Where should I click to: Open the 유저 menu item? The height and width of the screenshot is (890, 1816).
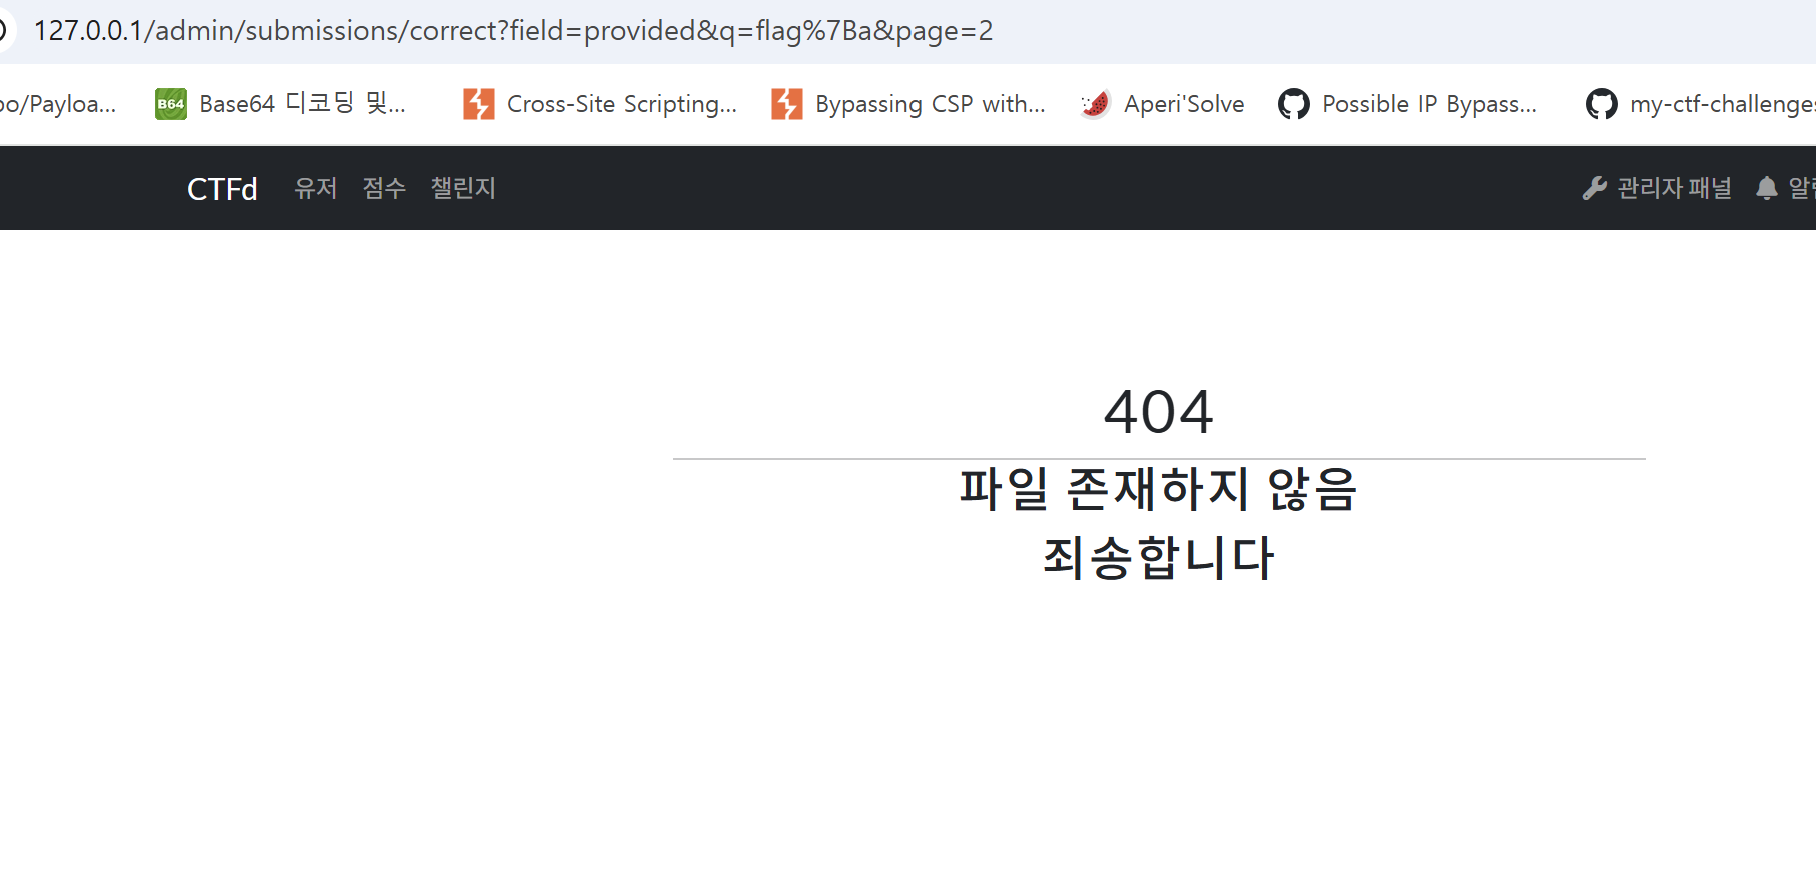click(x=316, y=188)
